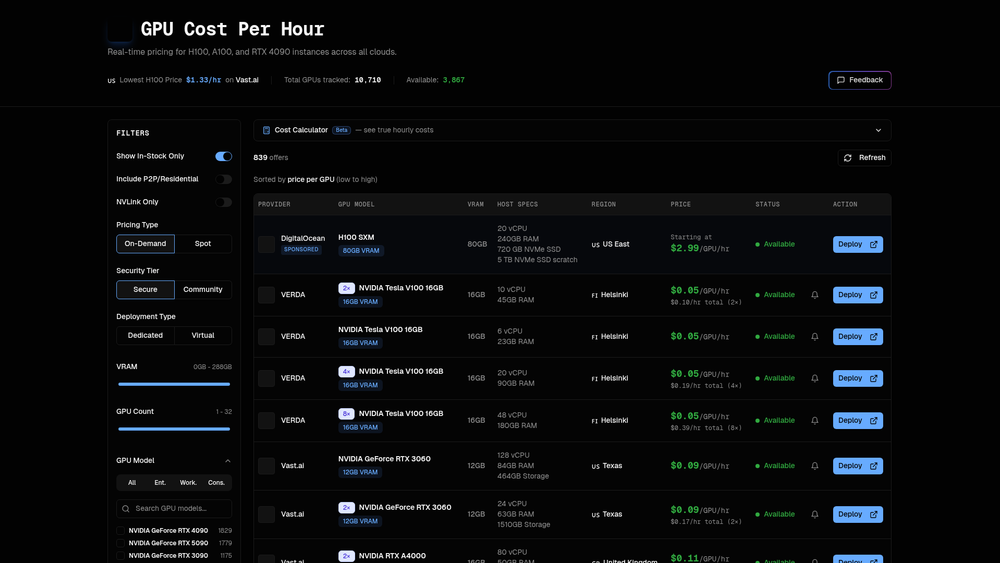Image resolution: width=1000 pixels, height=563 pixels.
Task: Click the 80GB VRAM badge on H100 SXM
Action: [x=361, y=251]
